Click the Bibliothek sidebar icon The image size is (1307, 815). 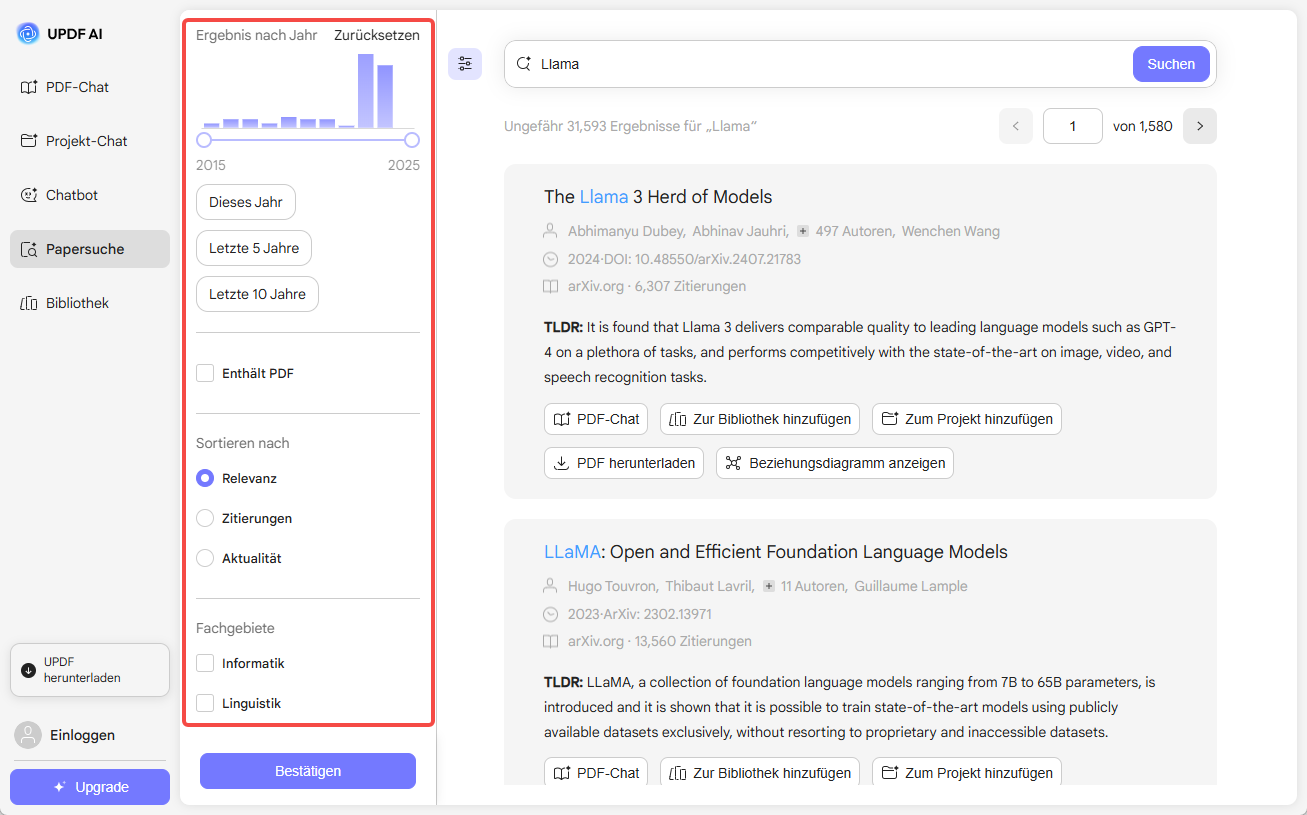click(x=29, y=303)
